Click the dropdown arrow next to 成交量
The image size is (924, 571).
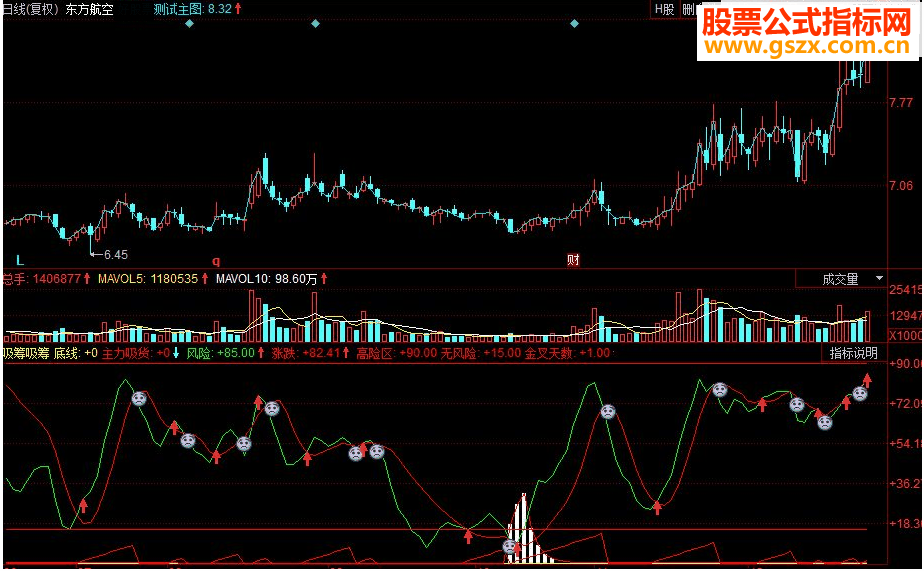click(x=879, y=278)
